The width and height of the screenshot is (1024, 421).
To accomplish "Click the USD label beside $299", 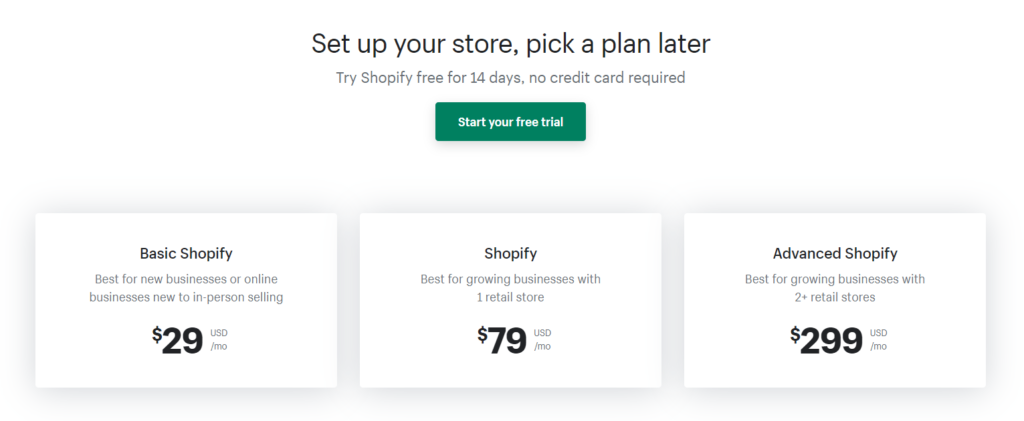I will (878, 333).
